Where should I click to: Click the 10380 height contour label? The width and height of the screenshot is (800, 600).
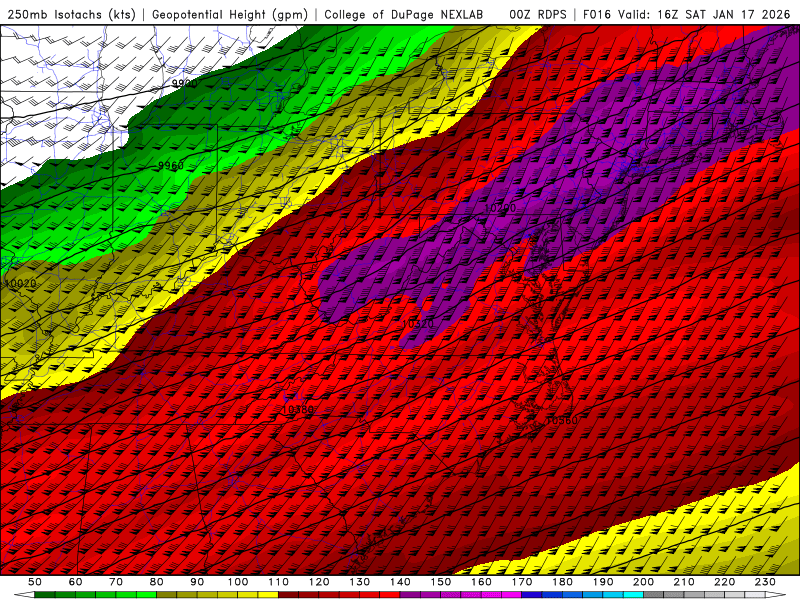(297, 409)
